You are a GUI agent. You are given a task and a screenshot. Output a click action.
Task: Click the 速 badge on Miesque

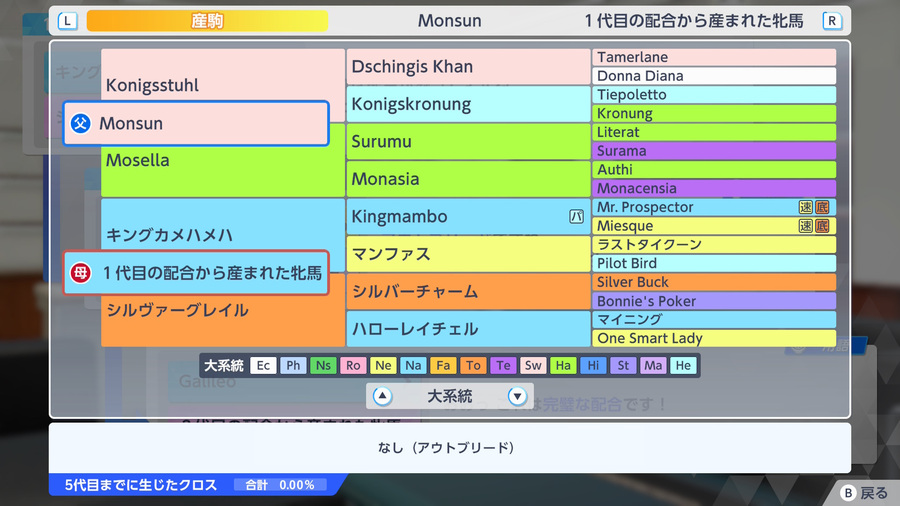click(806, 226)
